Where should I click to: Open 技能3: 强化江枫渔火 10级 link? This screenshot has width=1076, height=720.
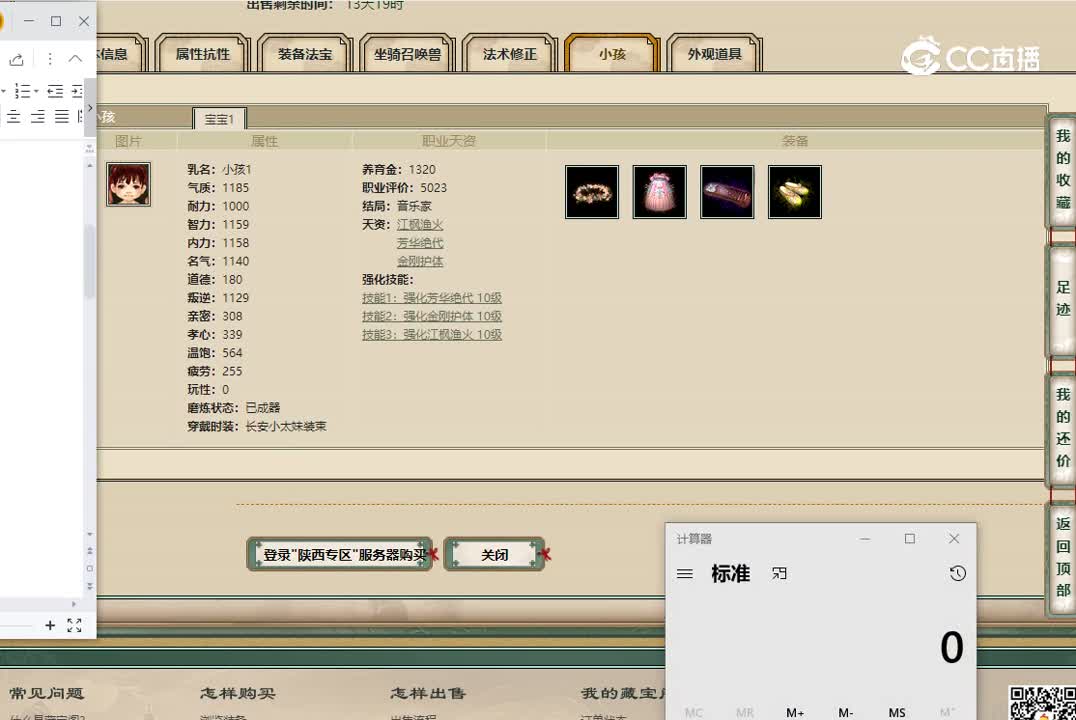pos(432,335)
